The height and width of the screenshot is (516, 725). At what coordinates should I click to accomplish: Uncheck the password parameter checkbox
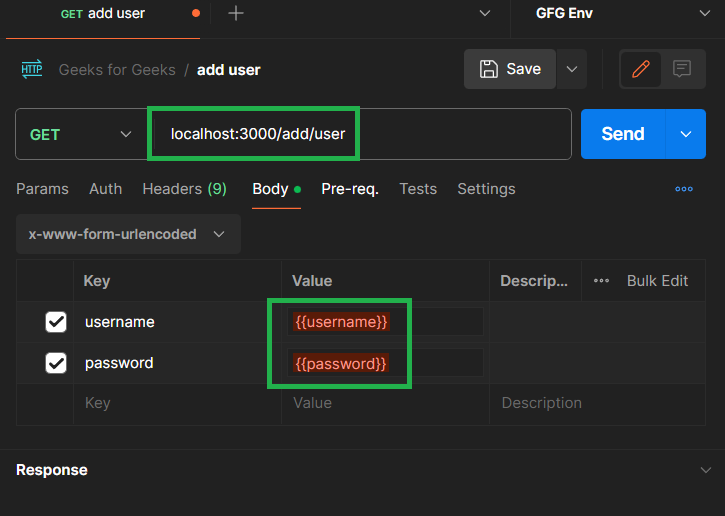(56, 363)
